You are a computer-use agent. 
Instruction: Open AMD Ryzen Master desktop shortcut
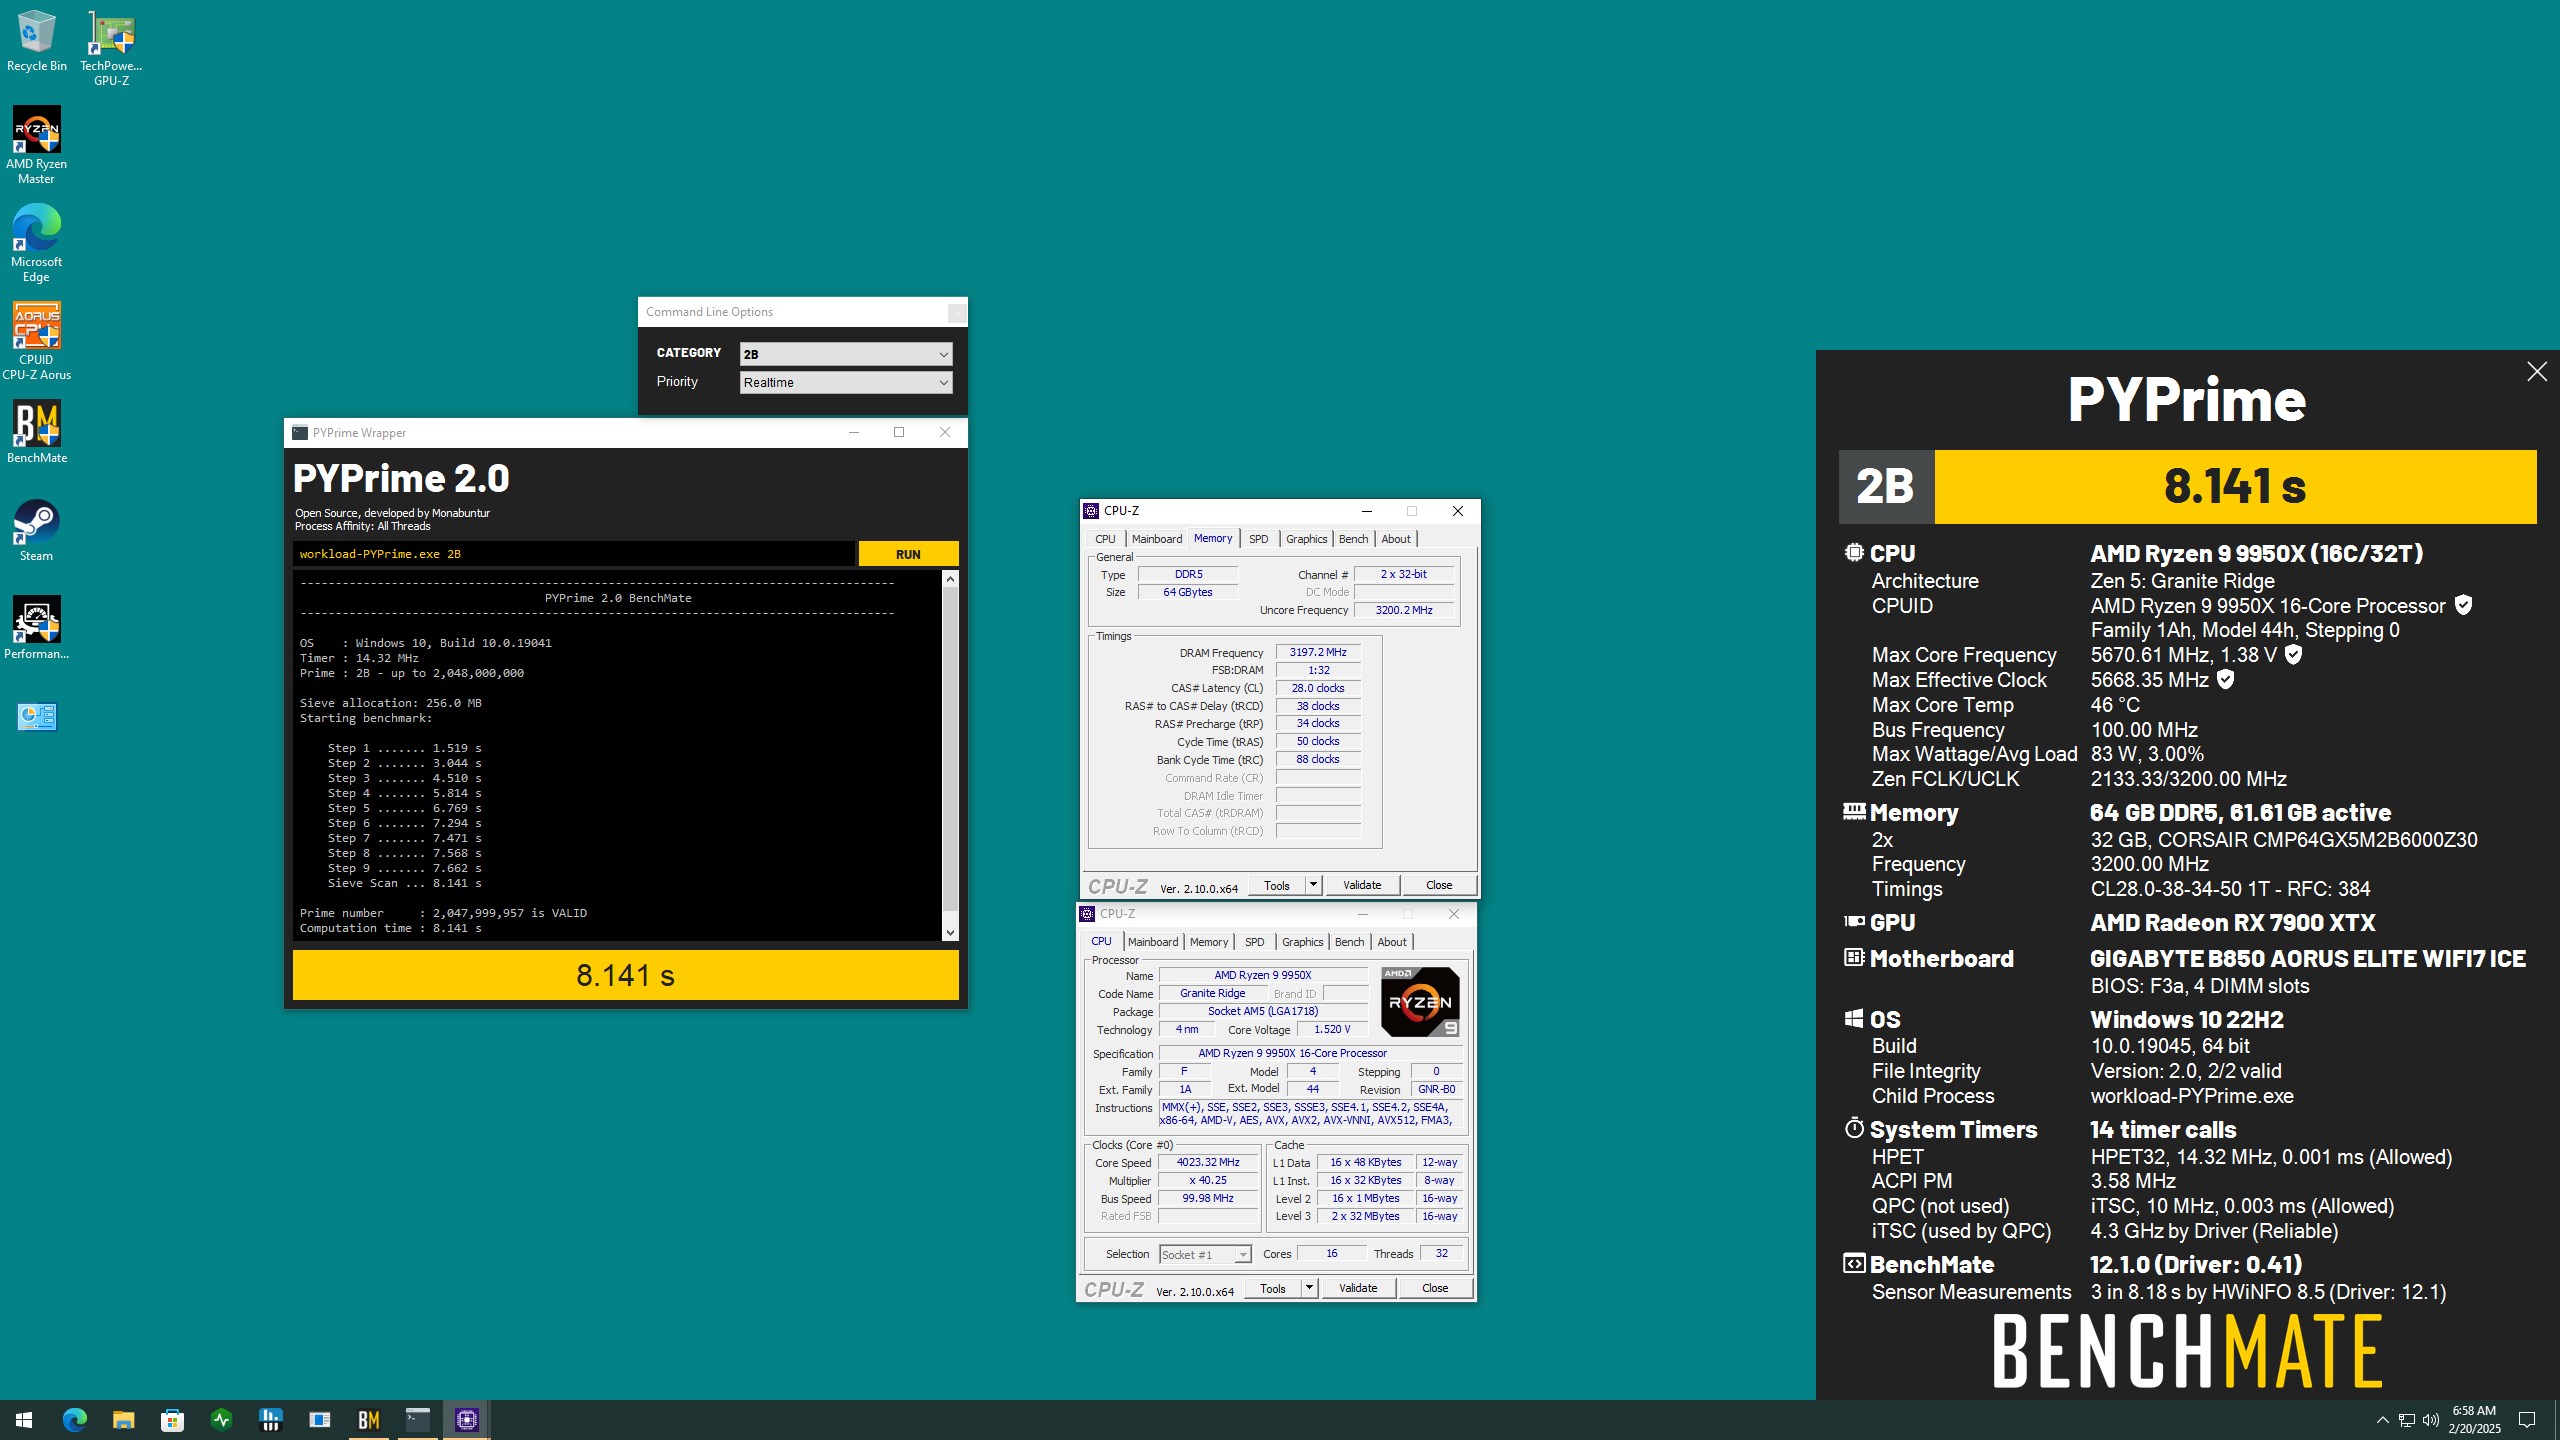[x=36, y=146]
